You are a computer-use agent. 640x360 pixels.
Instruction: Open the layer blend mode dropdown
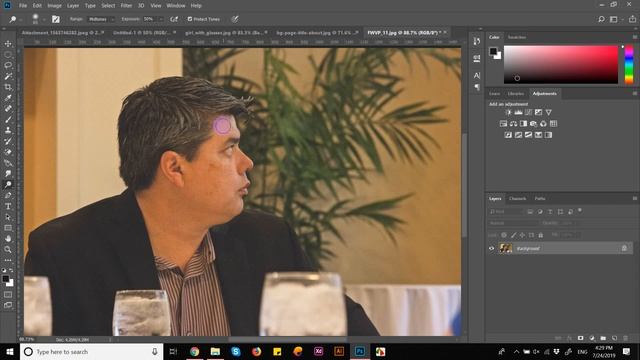pos(513,223)
